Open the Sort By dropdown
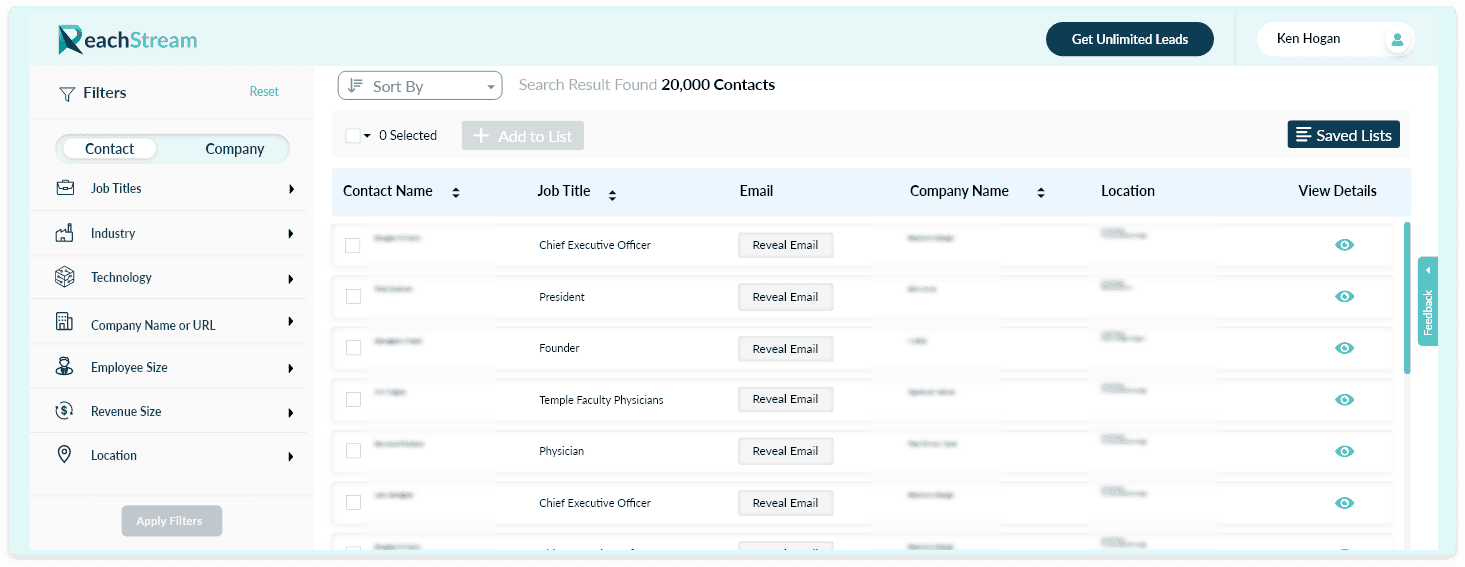 420,86
